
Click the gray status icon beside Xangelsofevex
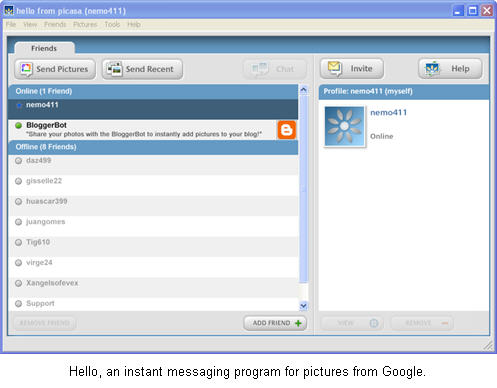pyautogui.click(x=19, y=283)
